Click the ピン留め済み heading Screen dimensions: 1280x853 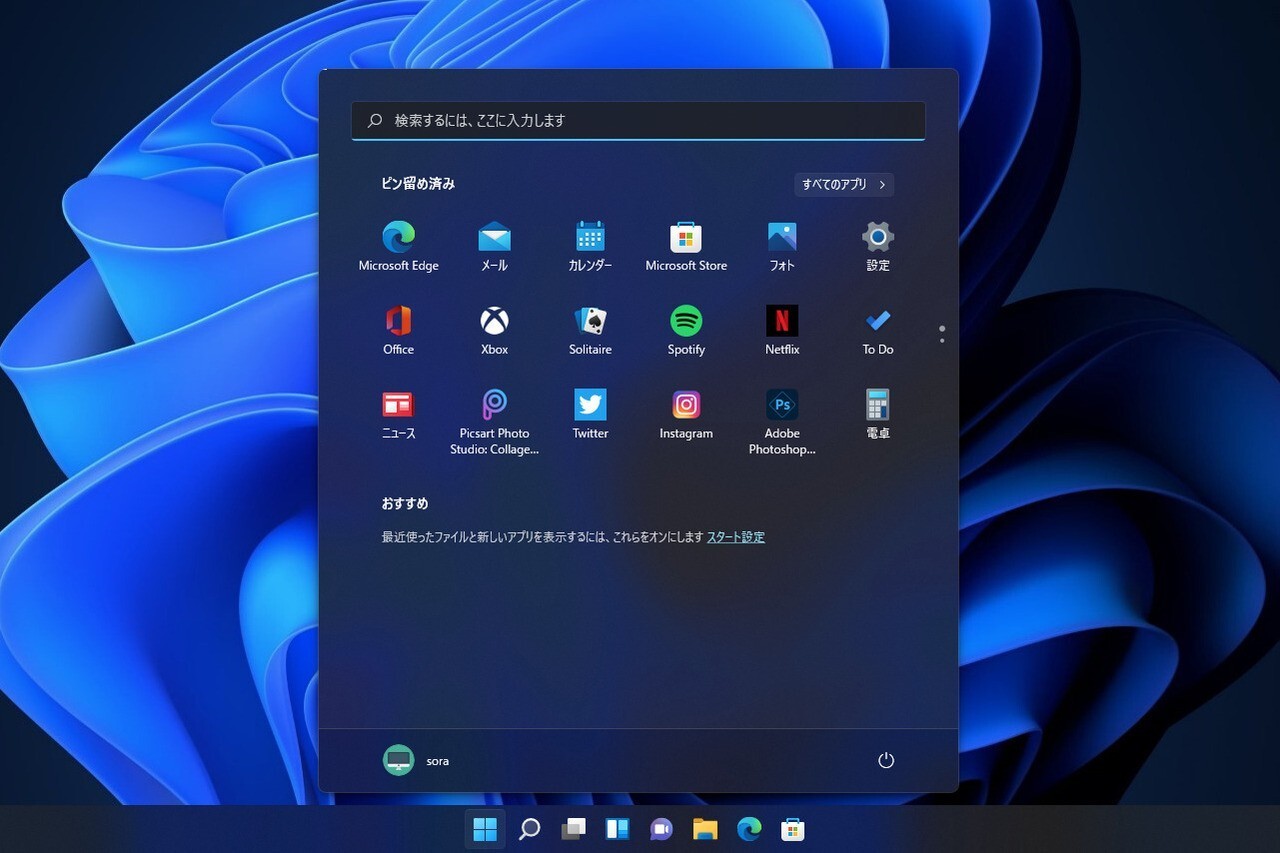click(x=418, y=184)
